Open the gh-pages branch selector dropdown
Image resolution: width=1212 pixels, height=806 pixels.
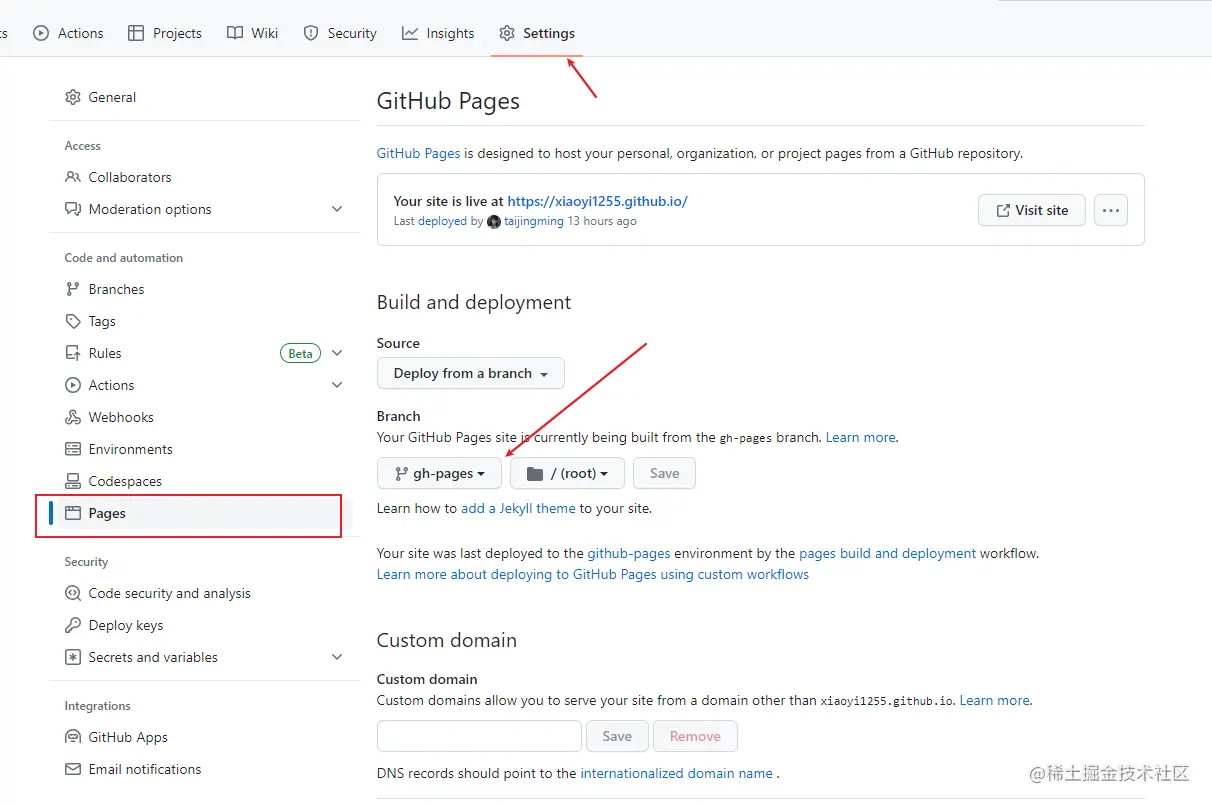pos(439,473)
